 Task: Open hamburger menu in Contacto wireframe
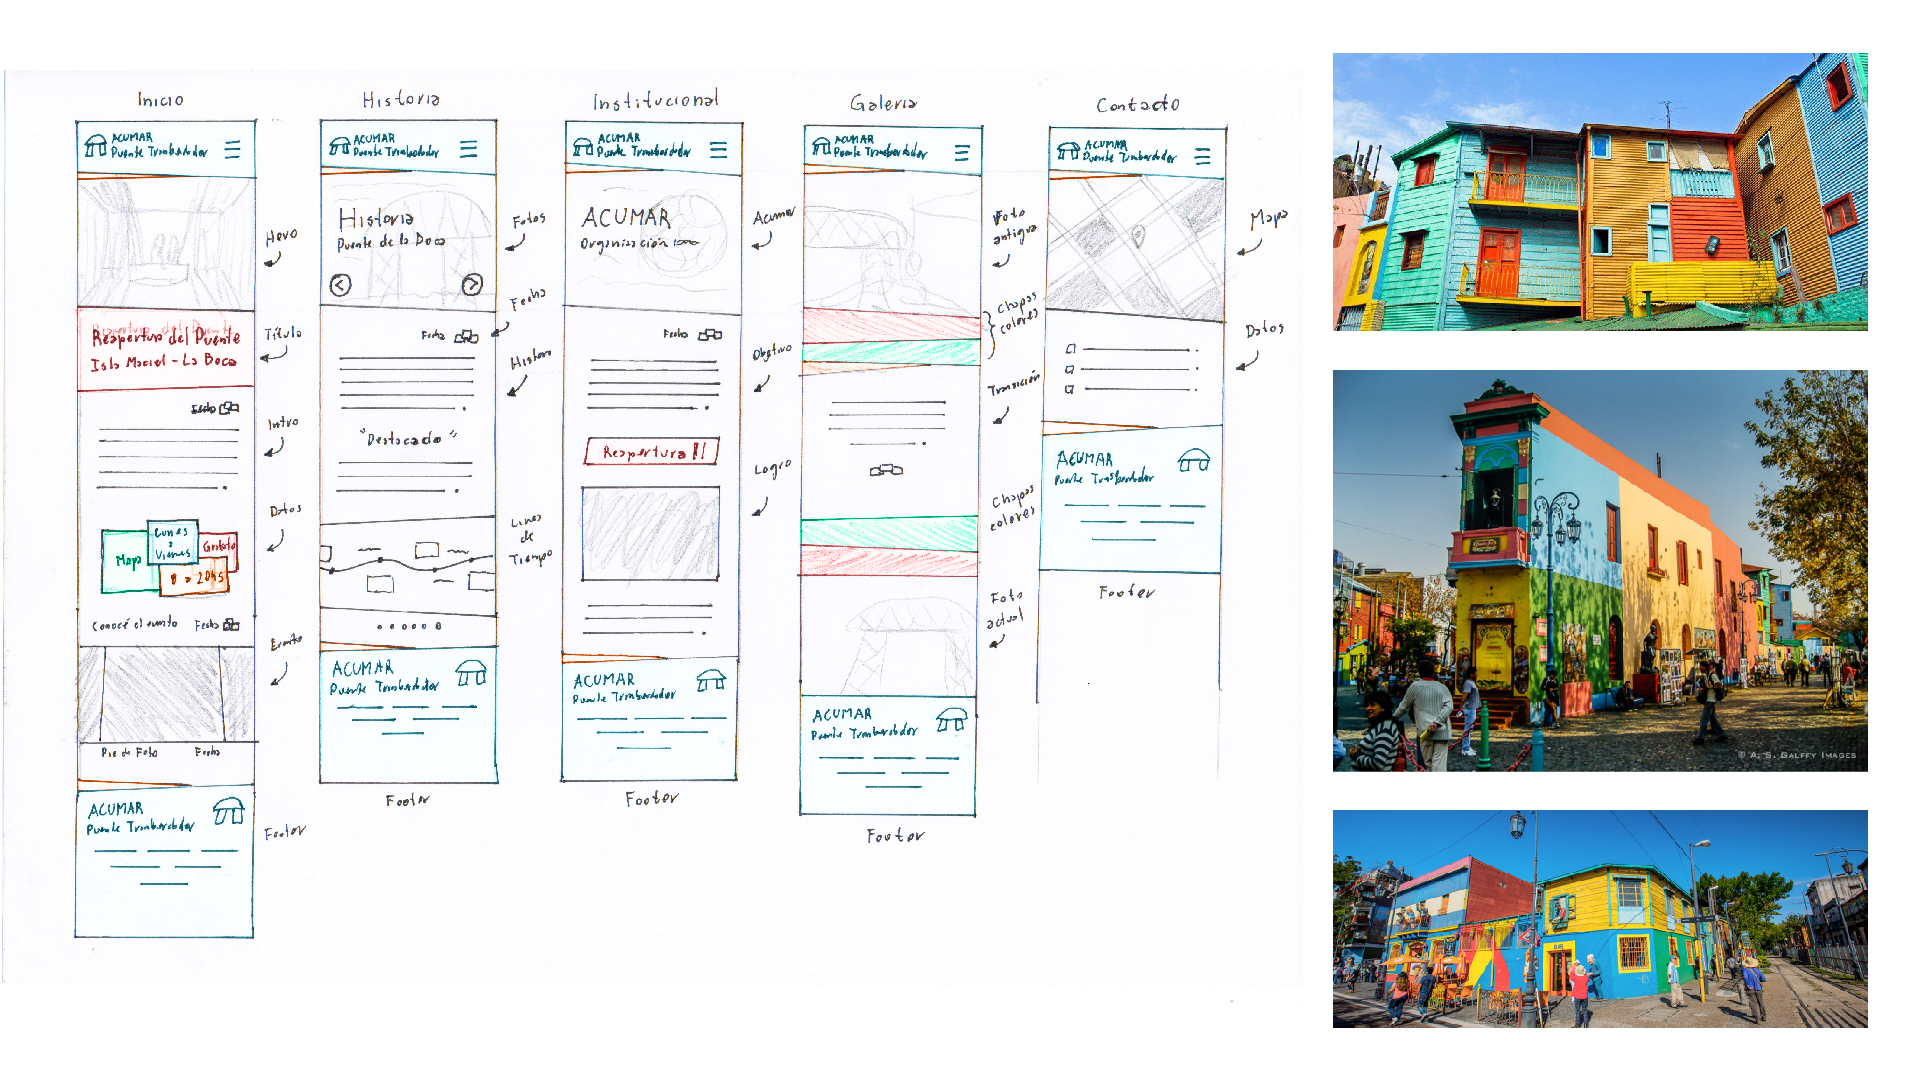(1202, 157)
